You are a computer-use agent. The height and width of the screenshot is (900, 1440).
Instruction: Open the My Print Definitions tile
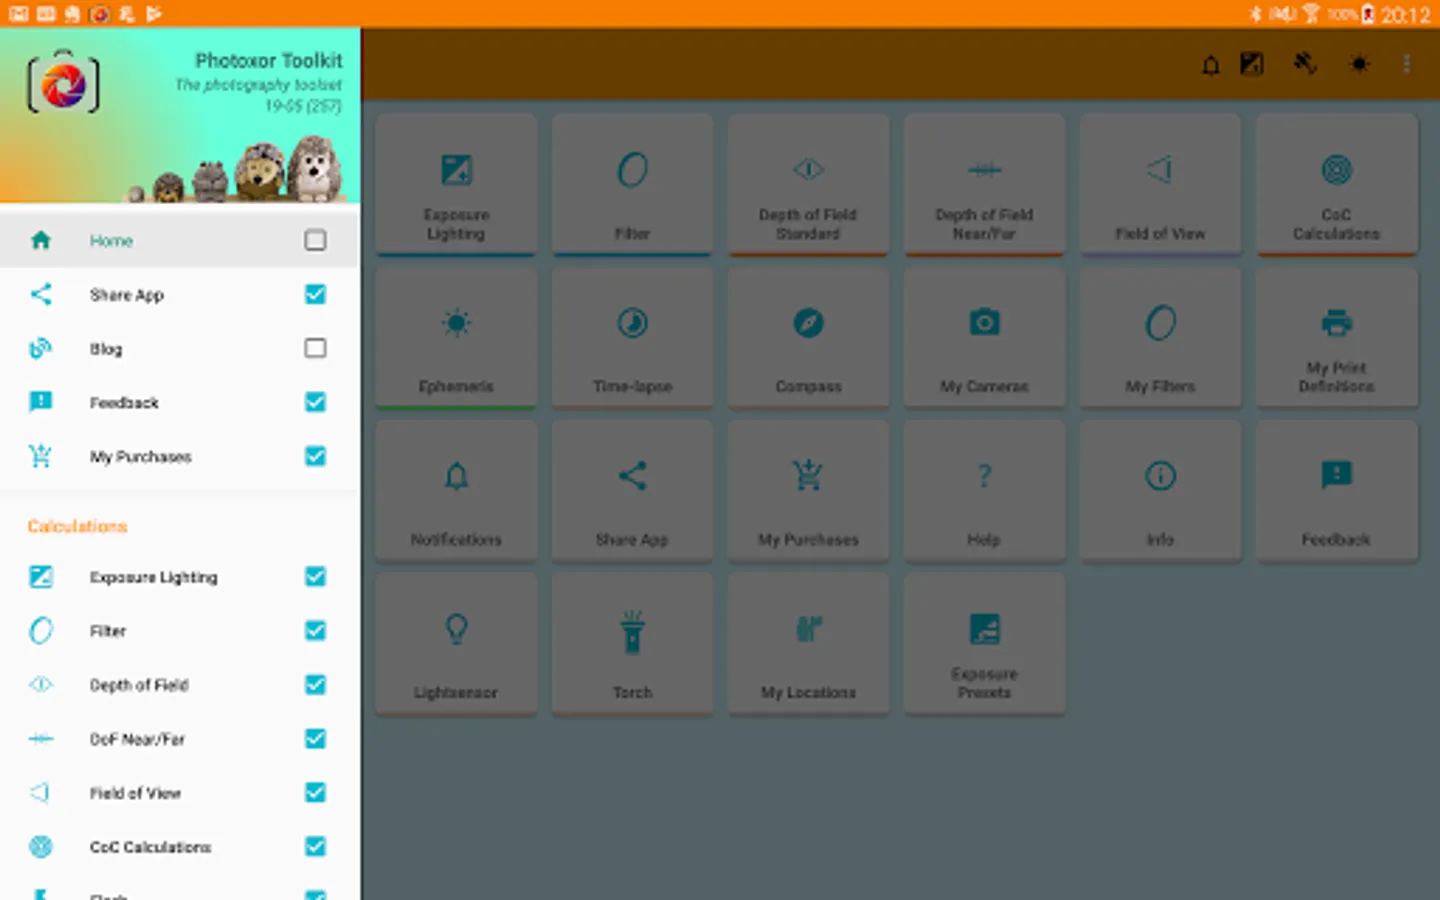(x=1337, y=338)
